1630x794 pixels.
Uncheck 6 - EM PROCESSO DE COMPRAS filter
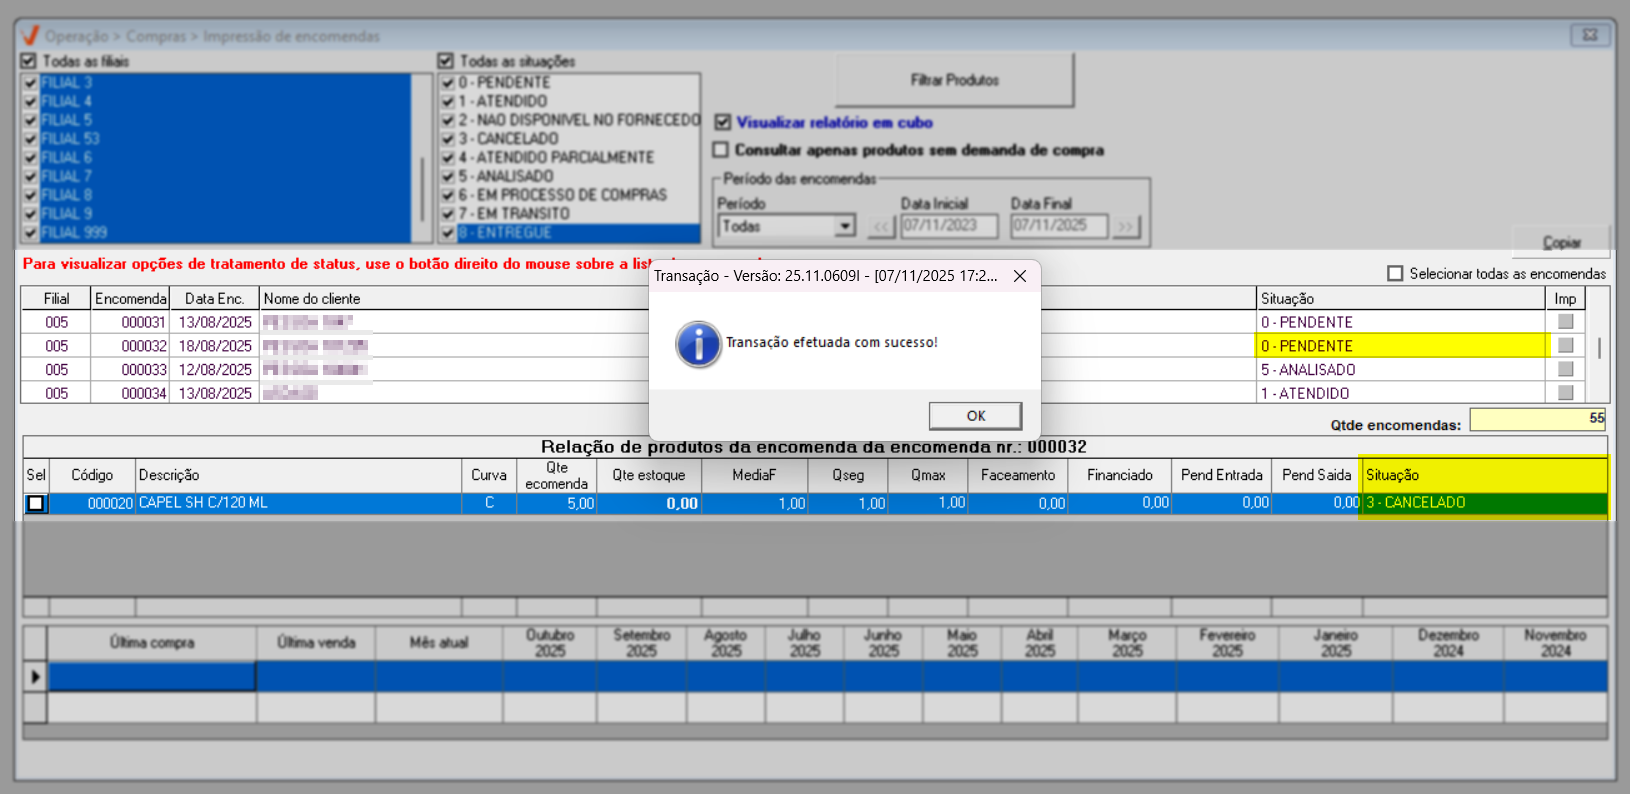(448, 195)
